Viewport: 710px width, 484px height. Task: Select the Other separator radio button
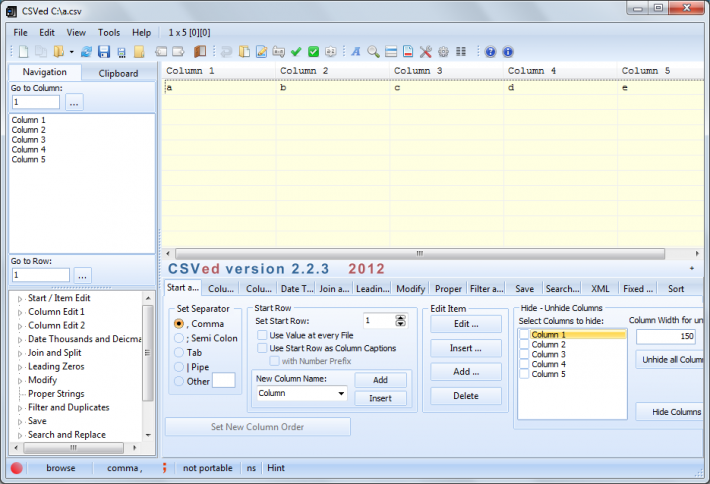(179, 381)
